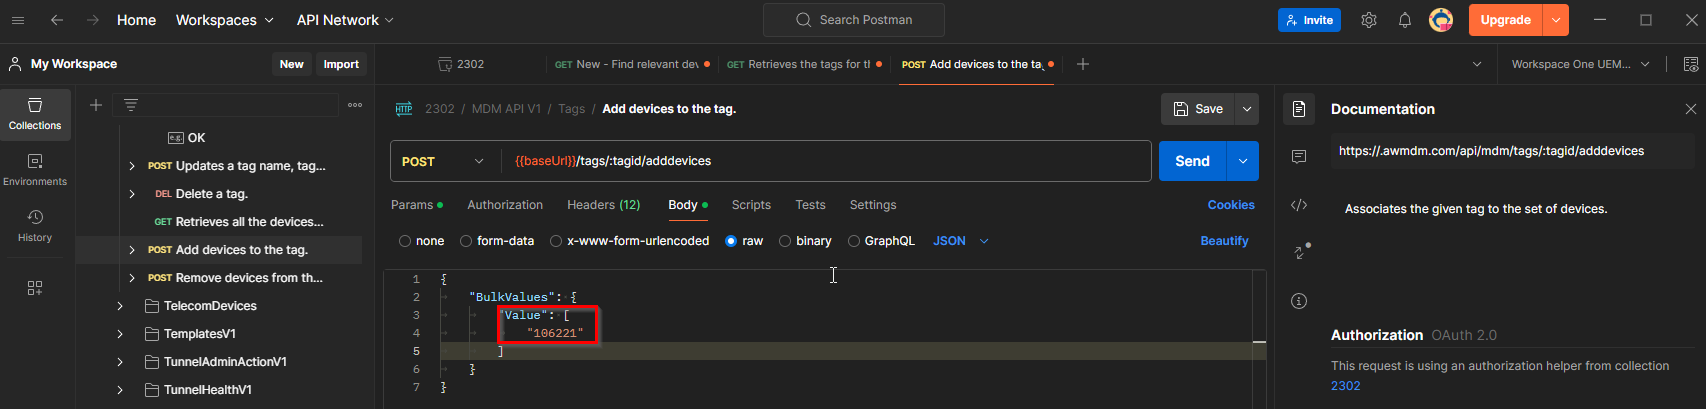1706x409 pixels.
Task: Switch to the Scripts tab
Action: click(751, 205)
